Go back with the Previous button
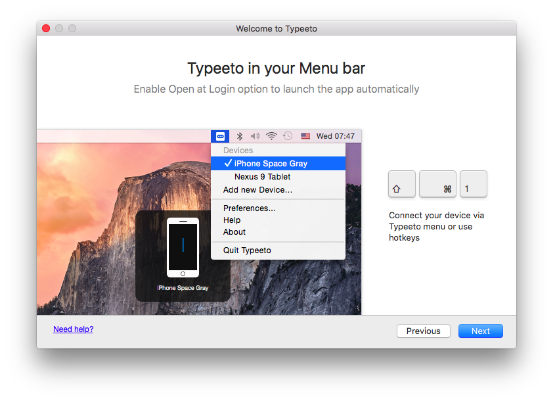This screenshot has height=401, width=554. click(423, 331)
